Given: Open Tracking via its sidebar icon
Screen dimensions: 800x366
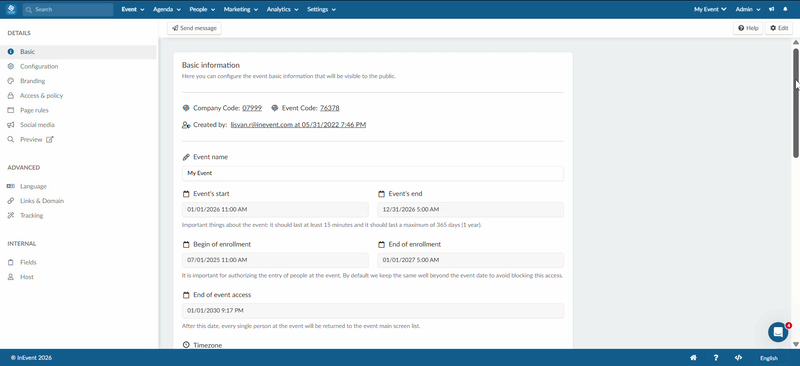Looking at the screenshot, I should tap(10, 215).
